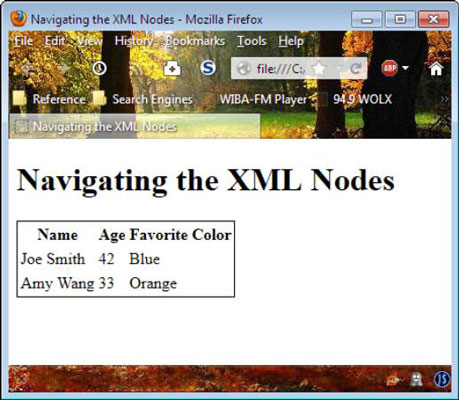Open the Adblock Plus dropdown arrow
Viewport: 459px width, 400px height.
click(x=405, y=68)
